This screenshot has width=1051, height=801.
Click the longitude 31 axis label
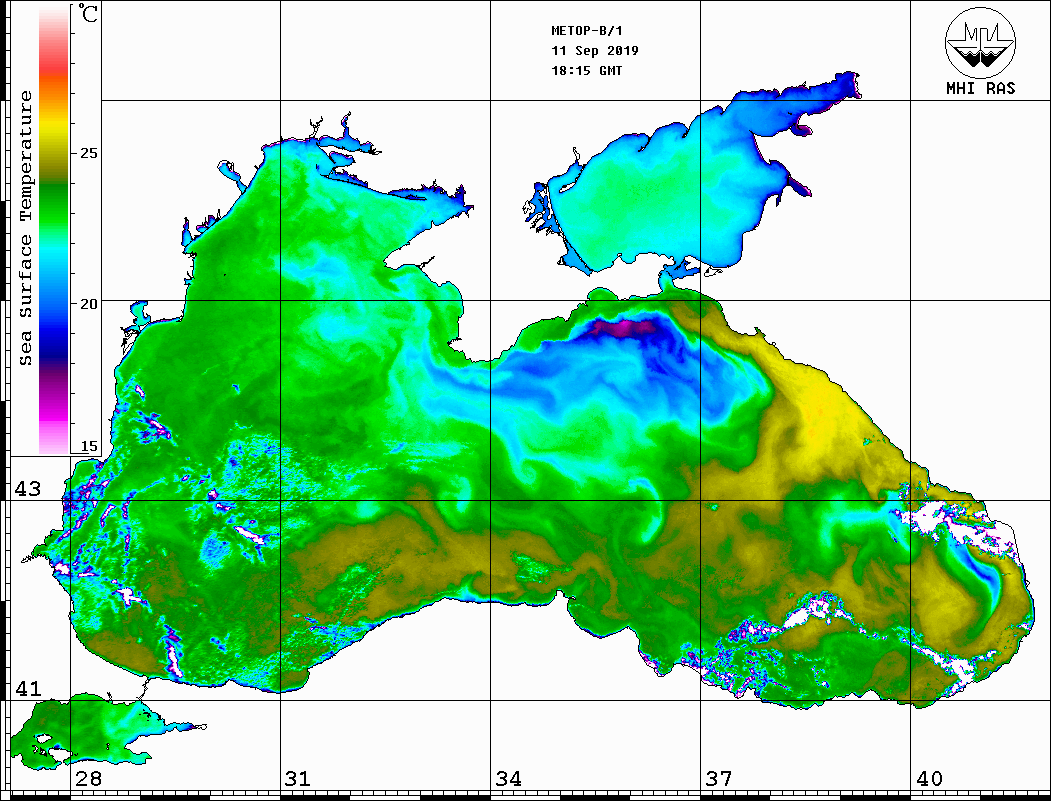point(297,779)
